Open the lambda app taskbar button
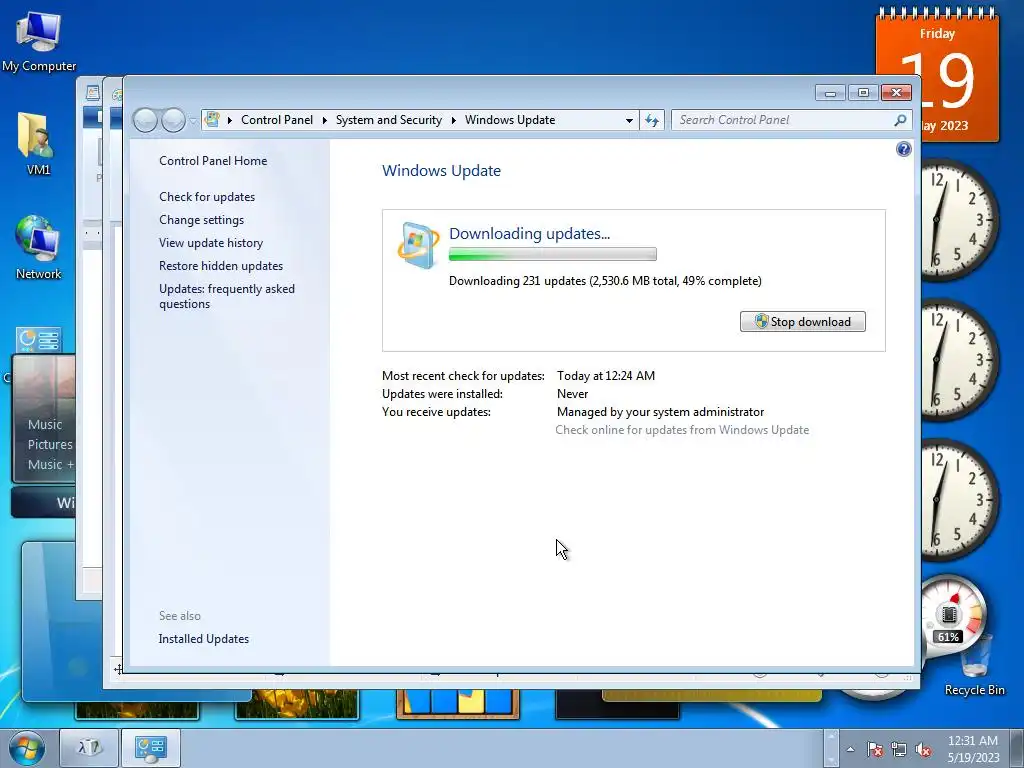The width and height of the screenshot is (1024, 768). click(89, 748)
